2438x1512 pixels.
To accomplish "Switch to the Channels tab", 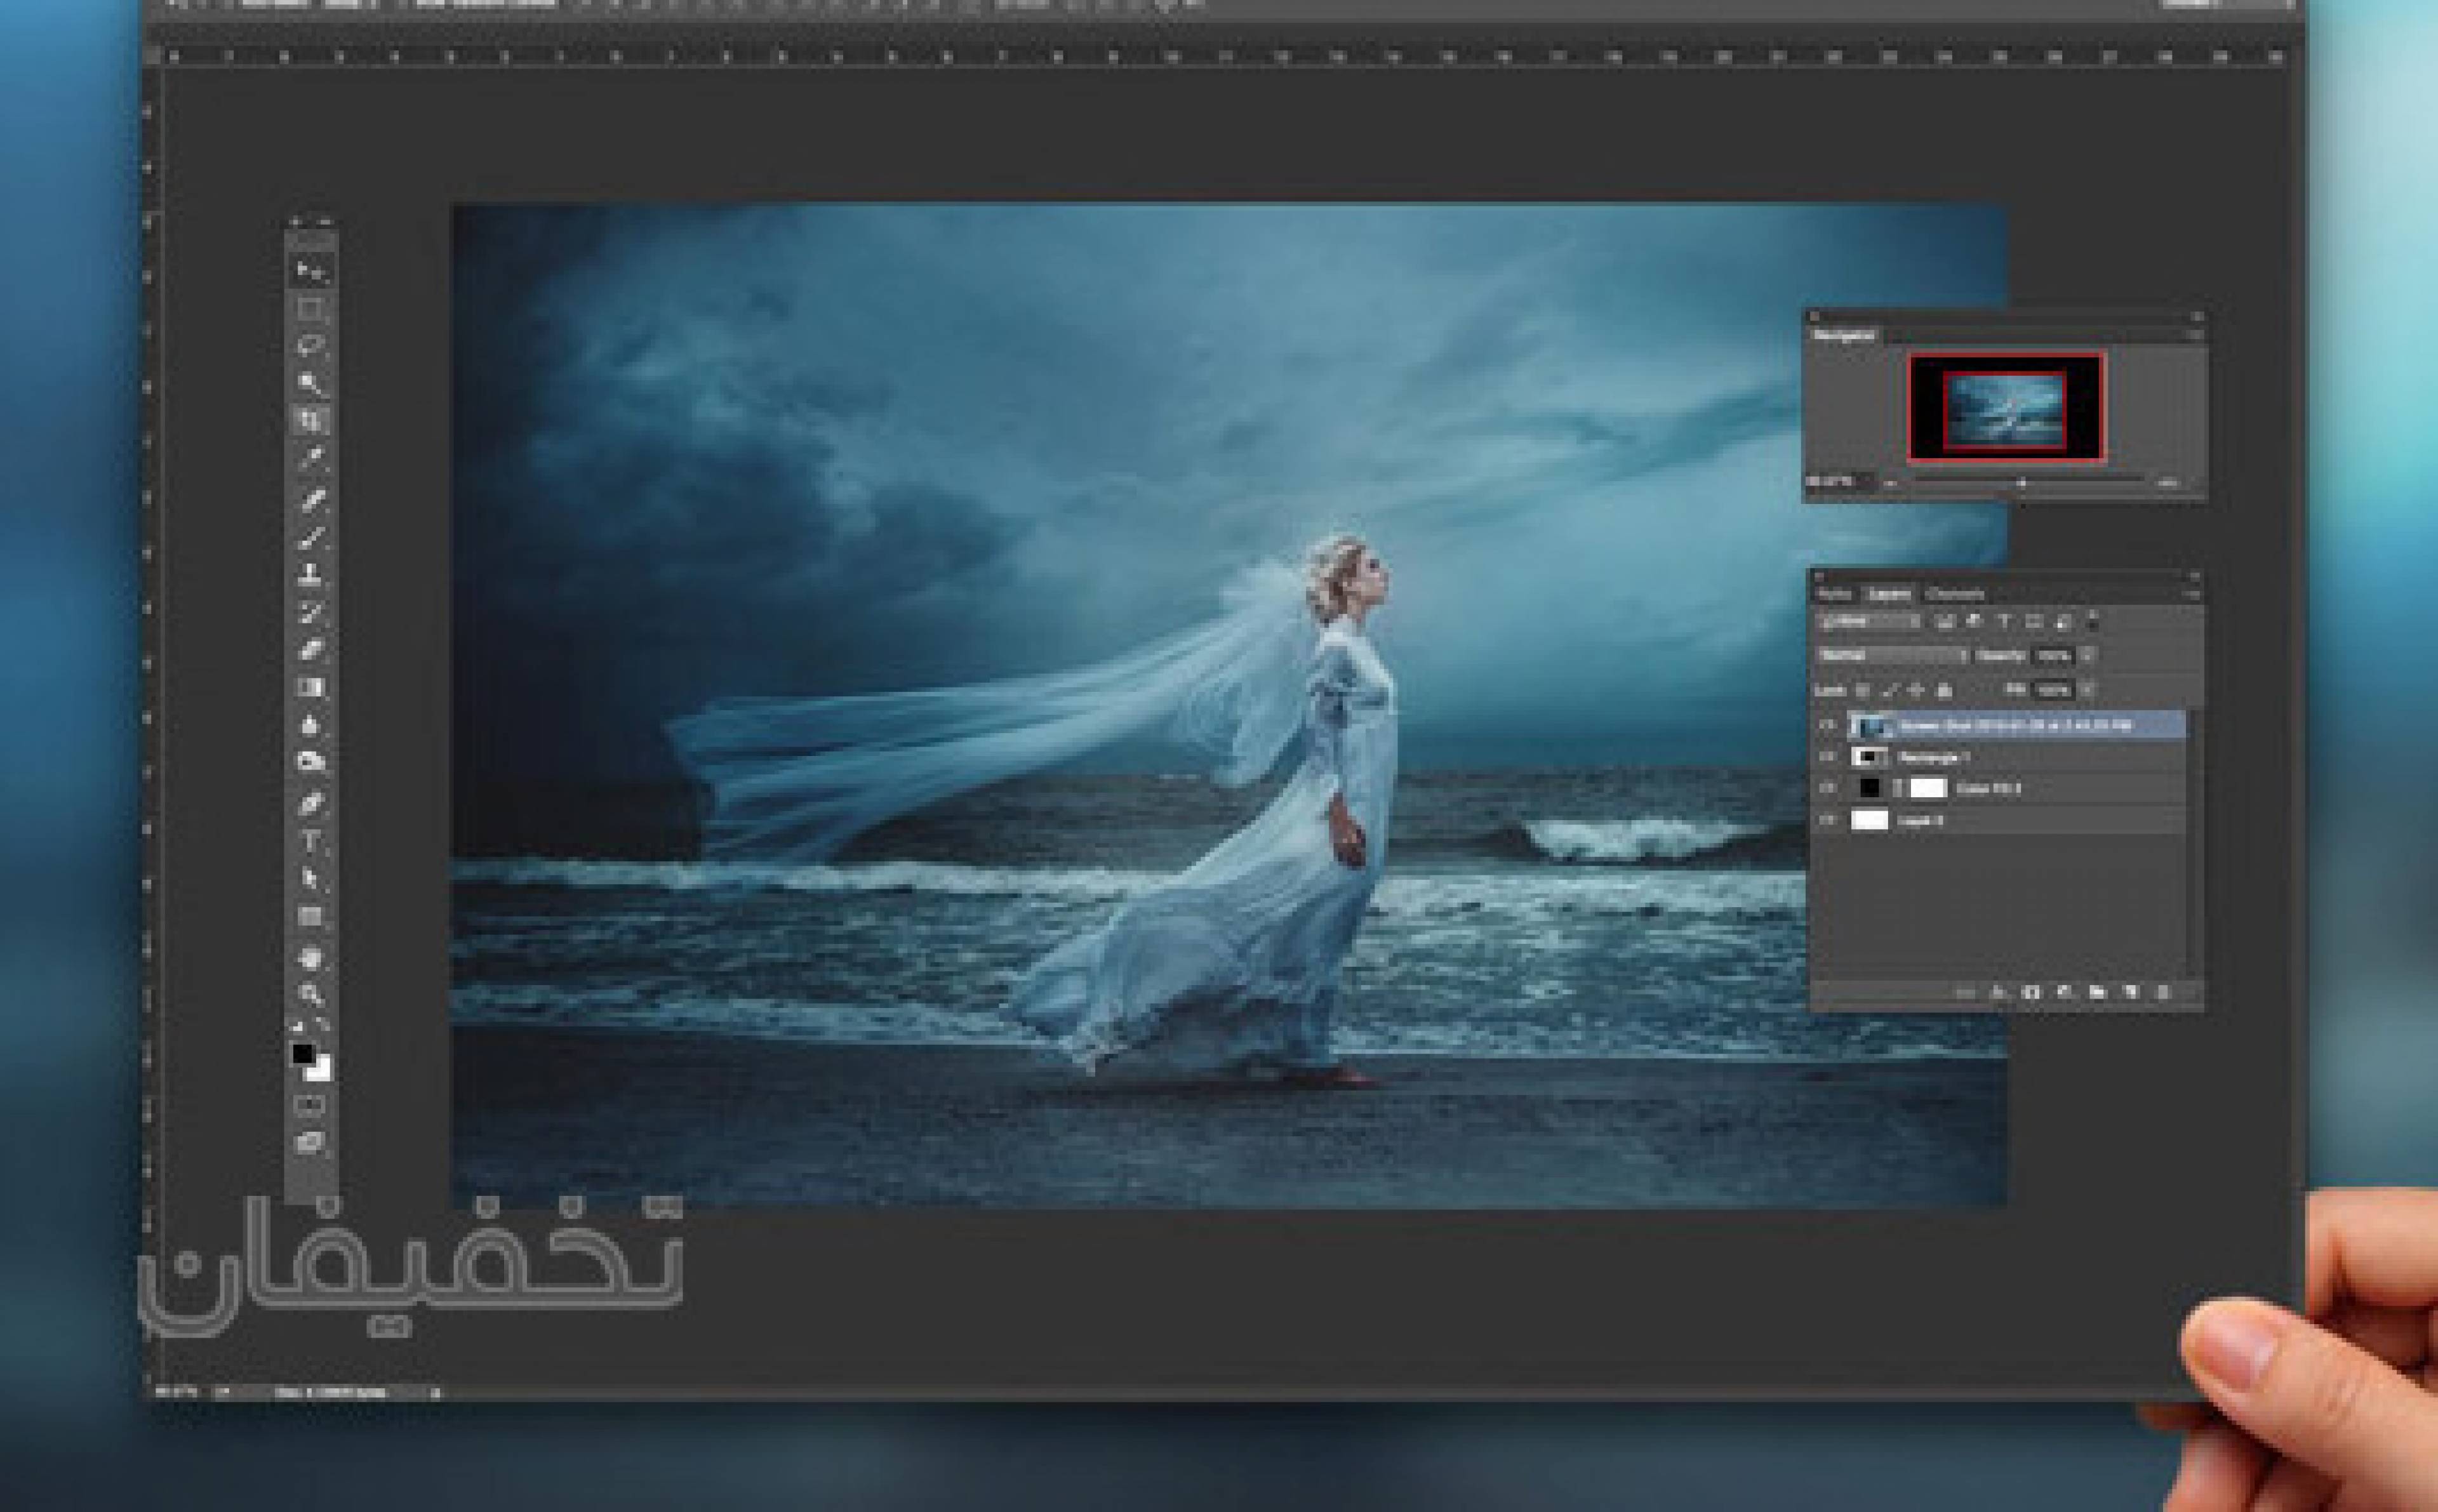I will 1955,594.
